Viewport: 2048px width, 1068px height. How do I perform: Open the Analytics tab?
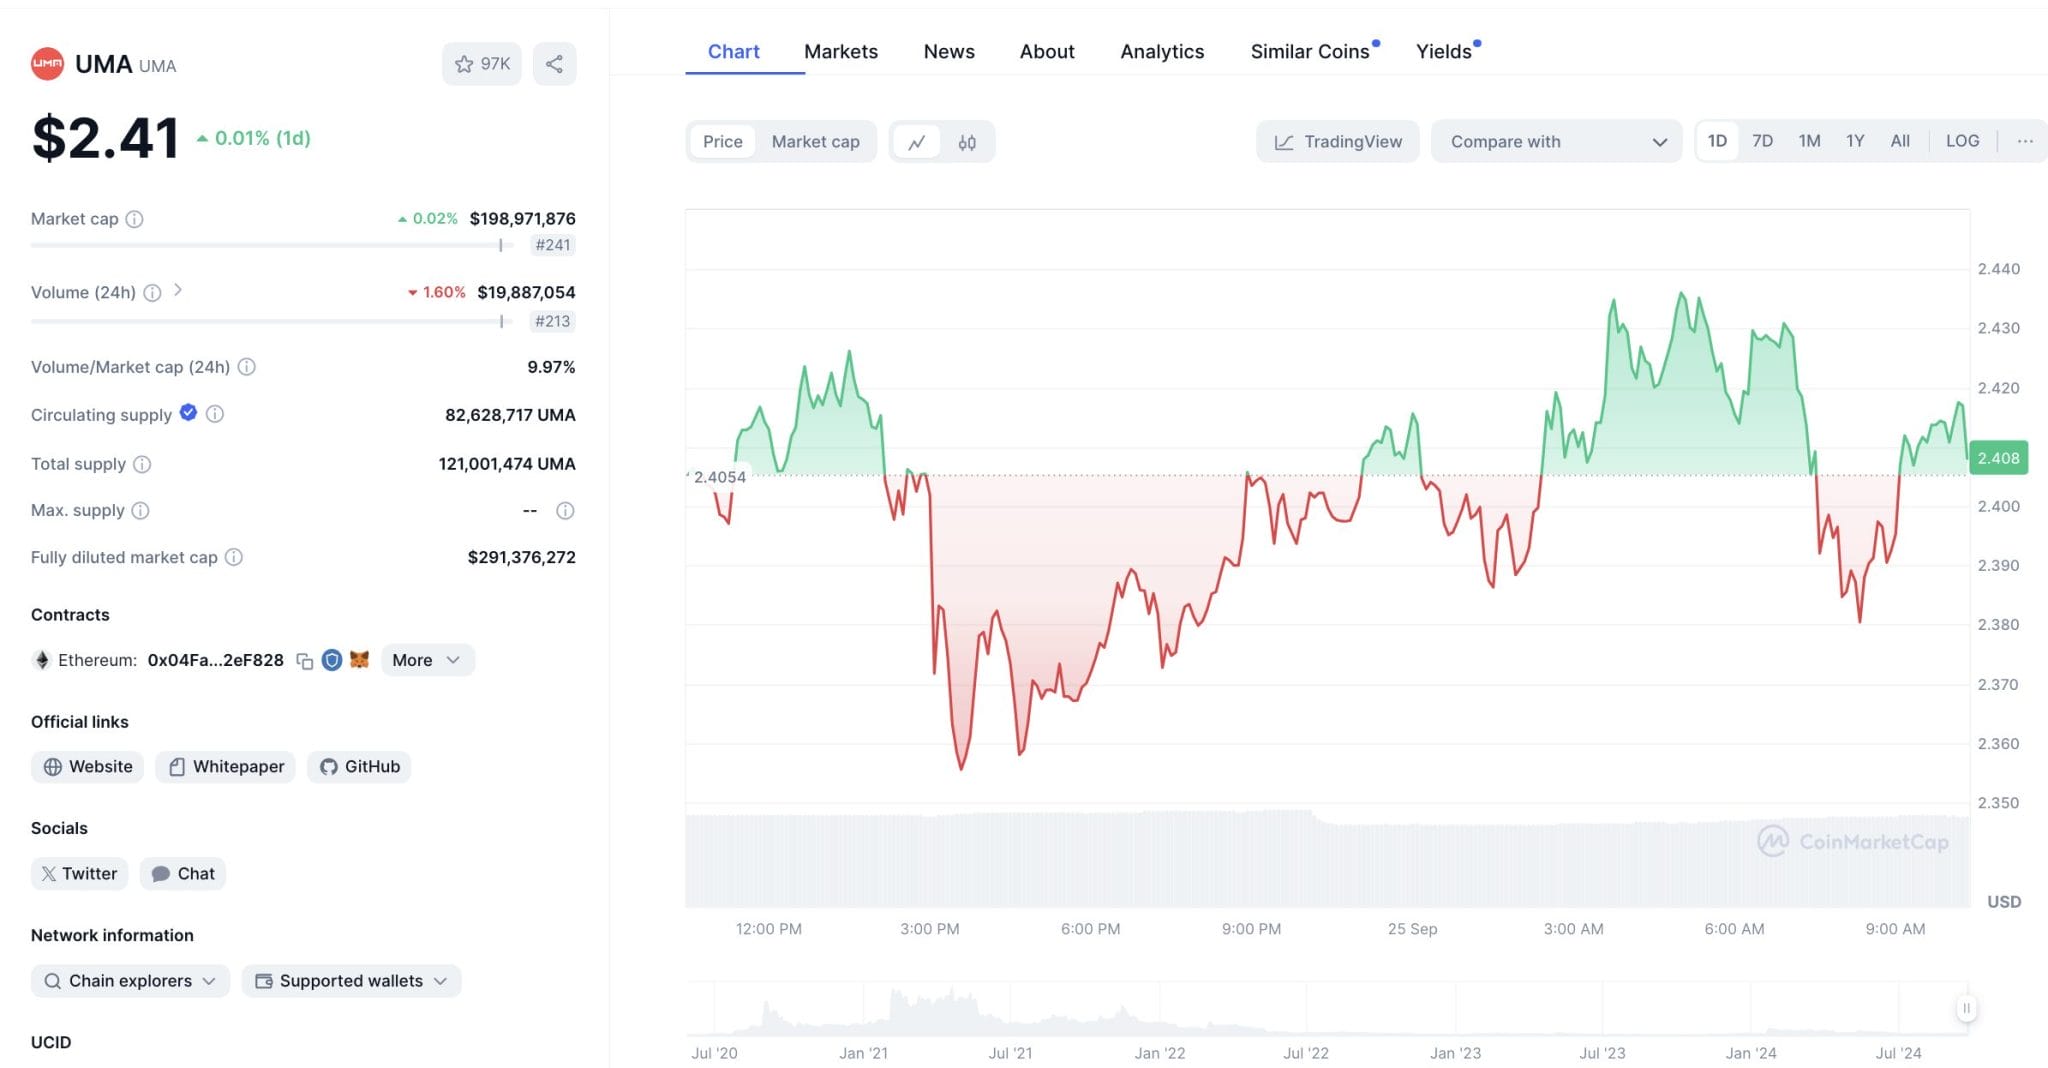pos(1162,52)
